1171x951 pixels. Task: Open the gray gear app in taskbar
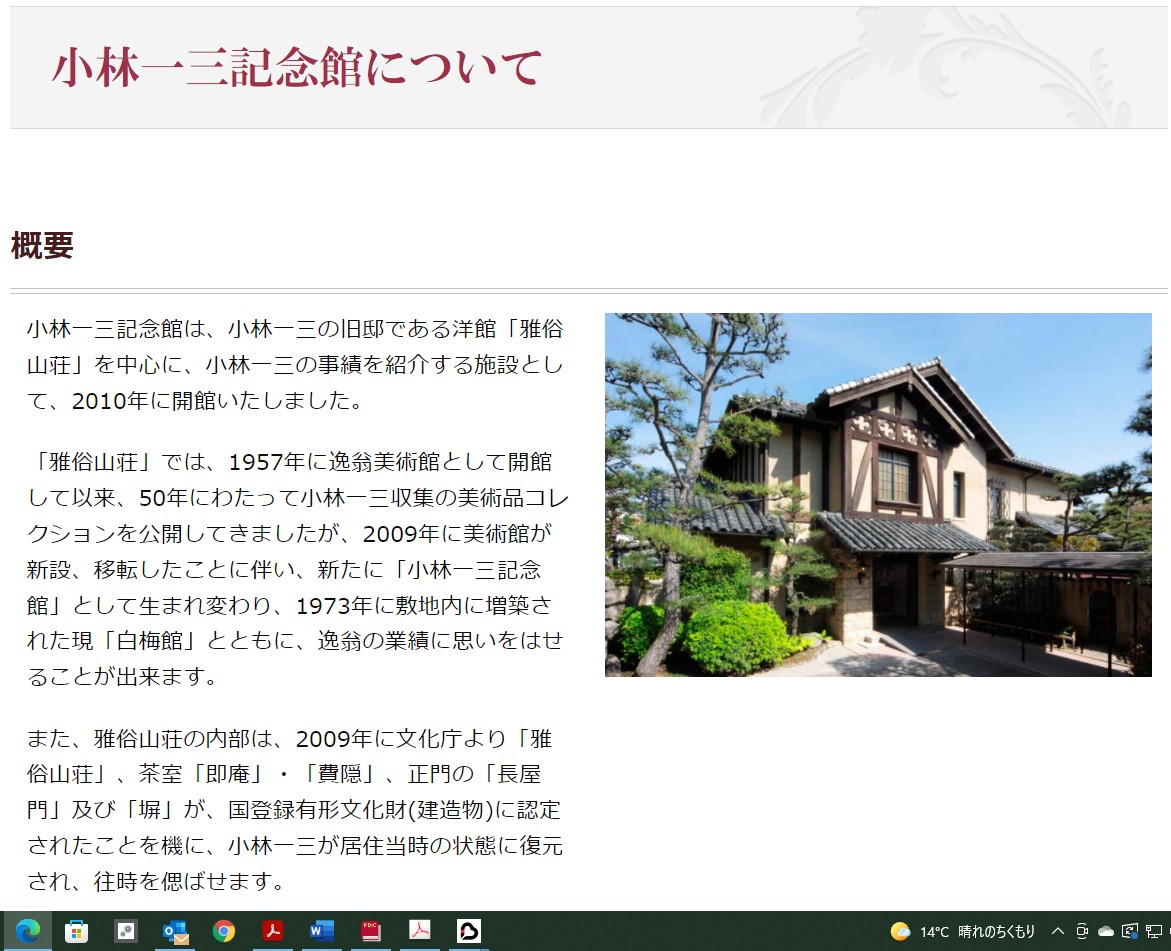click(x=125, y=932)
